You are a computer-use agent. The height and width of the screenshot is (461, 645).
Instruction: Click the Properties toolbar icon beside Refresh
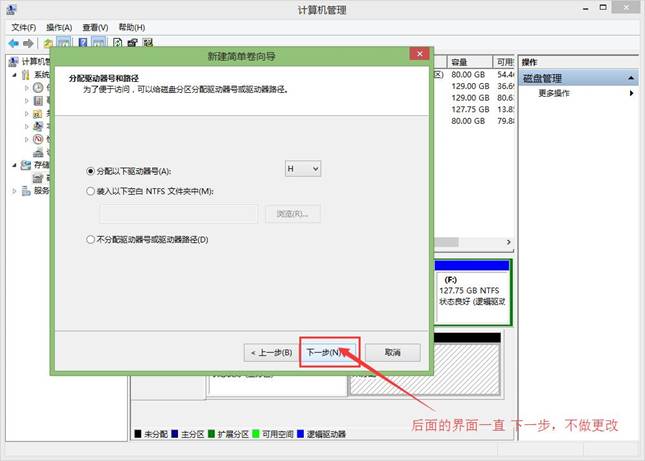(132, 43)
